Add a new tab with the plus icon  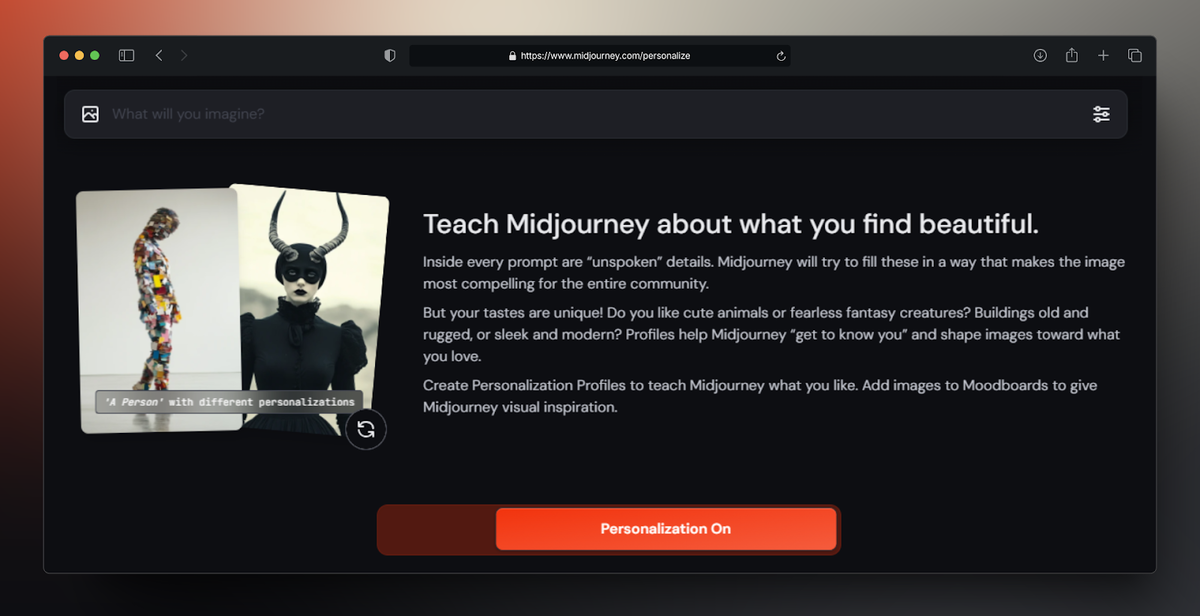click(1104, 56)
